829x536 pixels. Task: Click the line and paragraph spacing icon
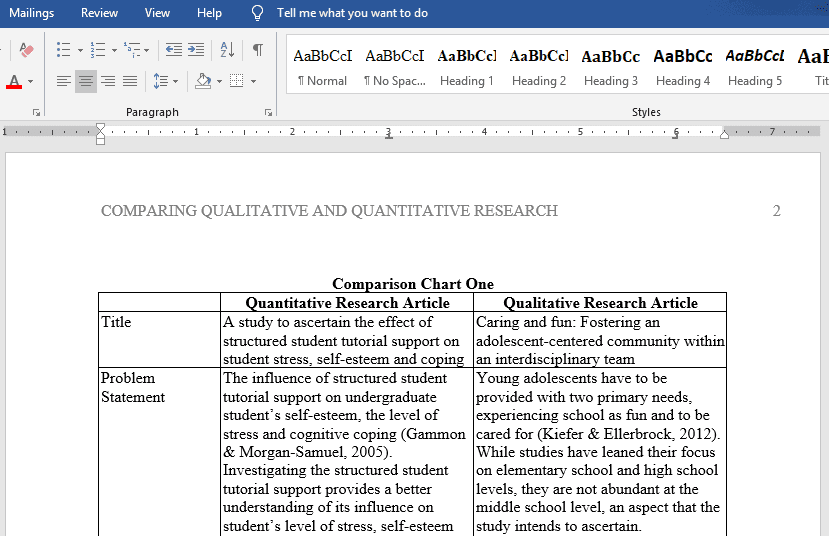pos(161,81)
